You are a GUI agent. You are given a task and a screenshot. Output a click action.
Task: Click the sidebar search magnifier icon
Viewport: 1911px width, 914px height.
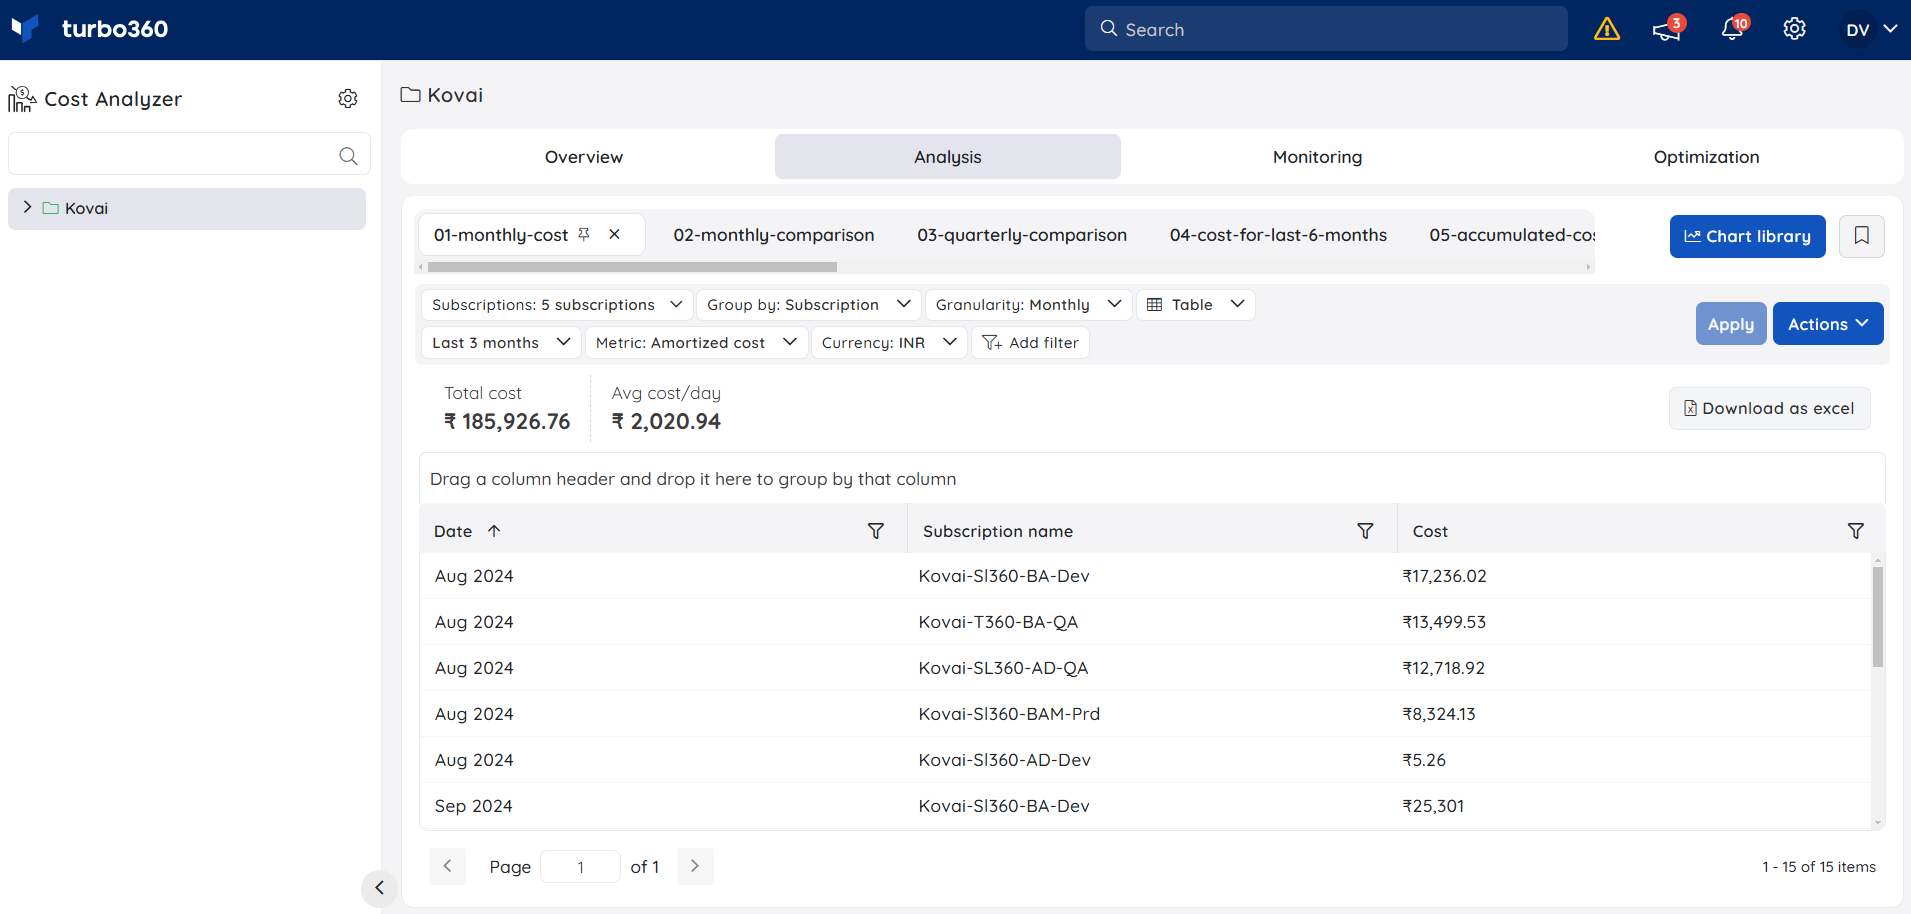tap(348, 155)
